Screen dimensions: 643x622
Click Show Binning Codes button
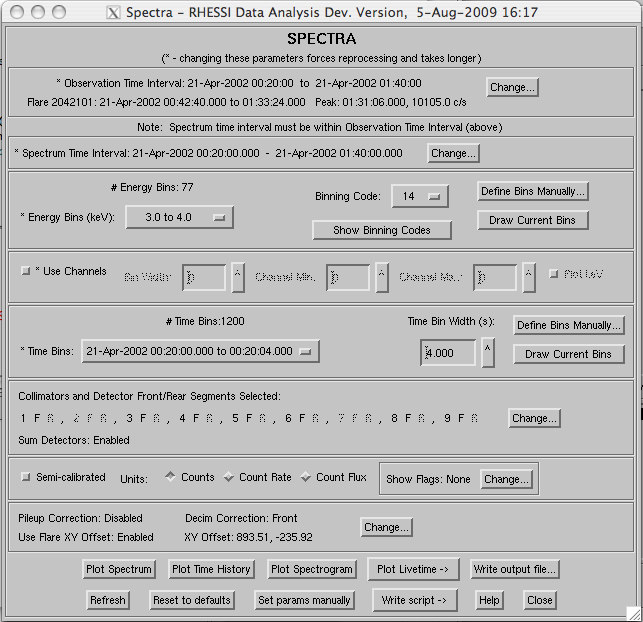(x=381, y=230)
